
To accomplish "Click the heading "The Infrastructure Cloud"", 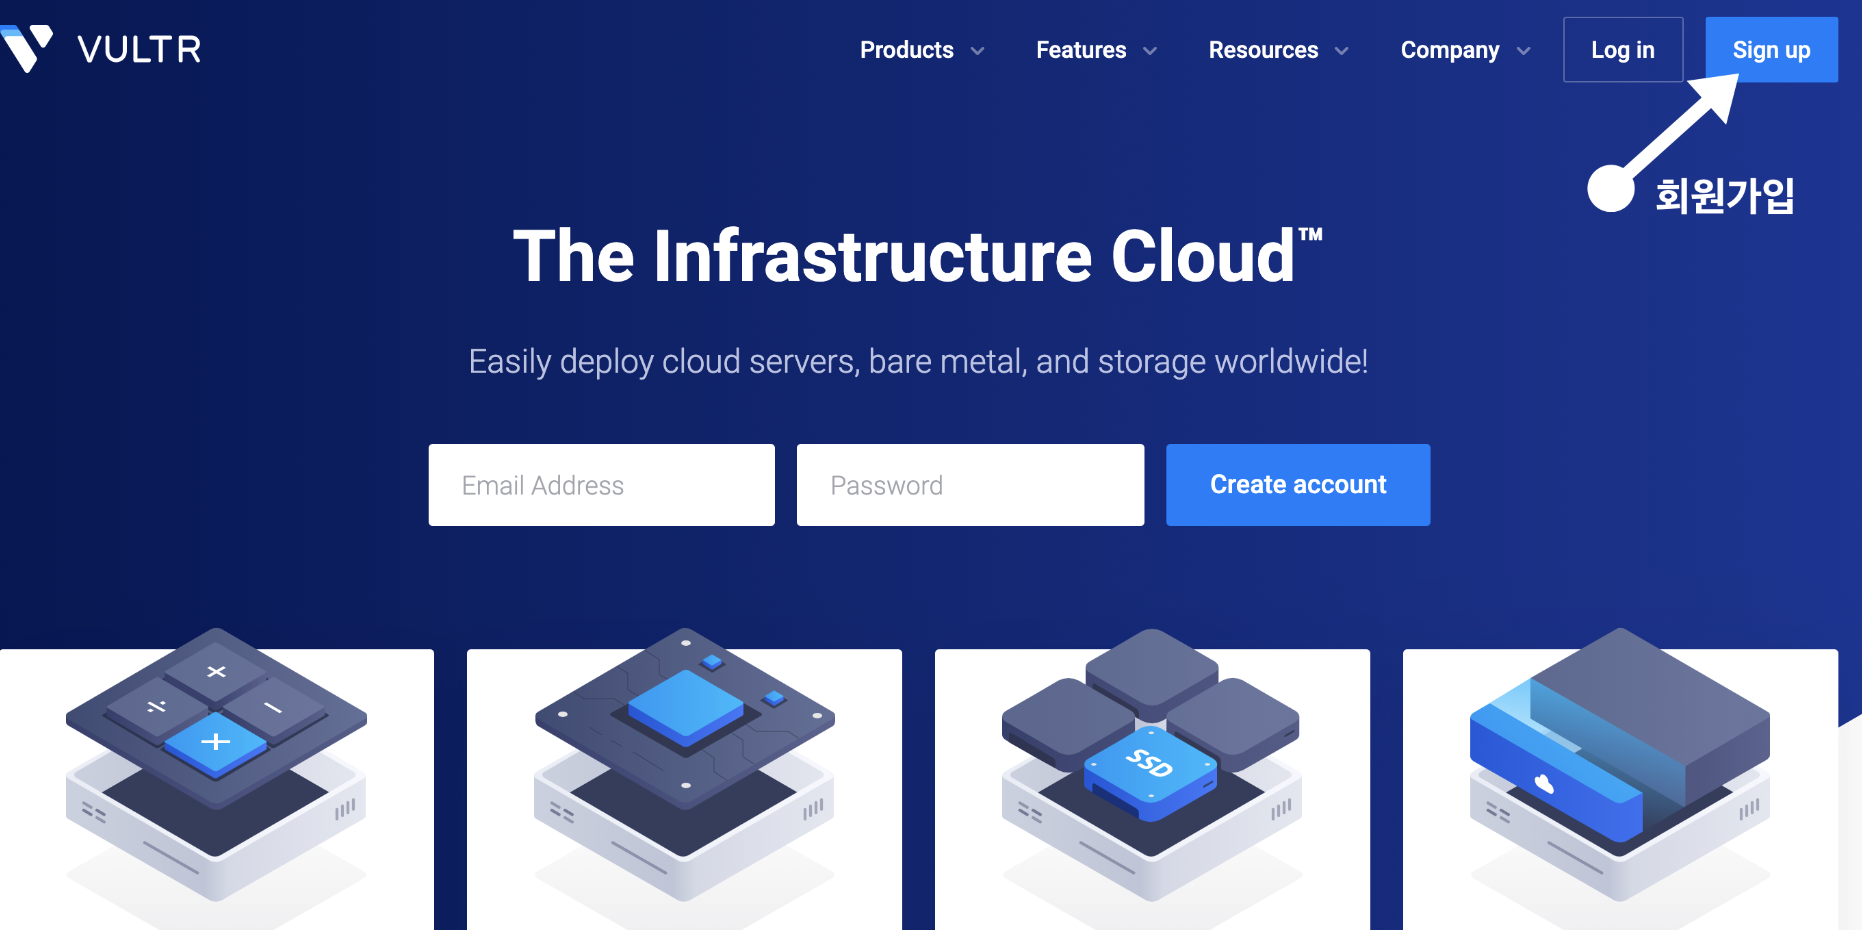I will click(x=917, y=256).
